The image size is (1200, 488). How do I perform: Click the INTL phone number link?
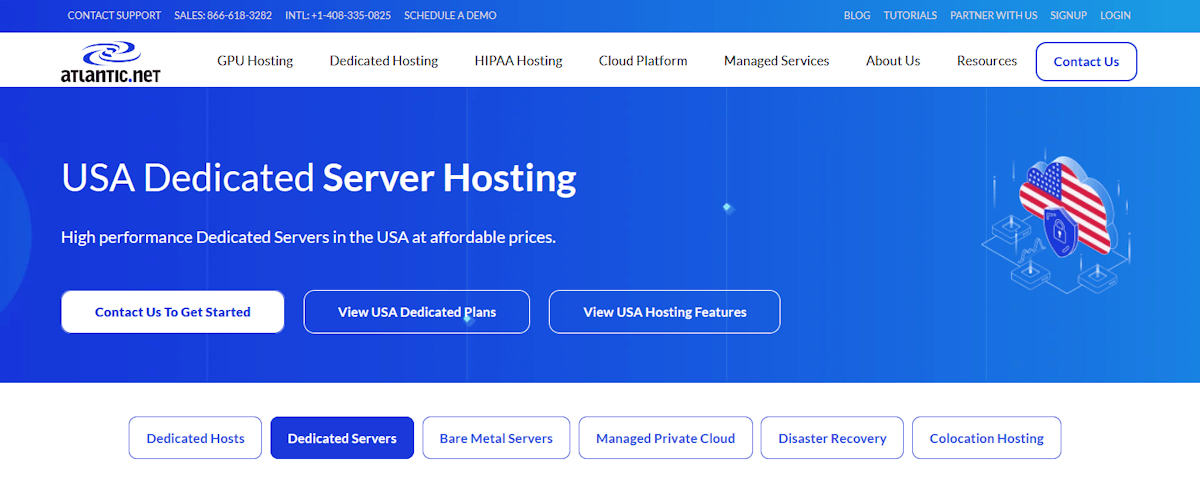338,15
